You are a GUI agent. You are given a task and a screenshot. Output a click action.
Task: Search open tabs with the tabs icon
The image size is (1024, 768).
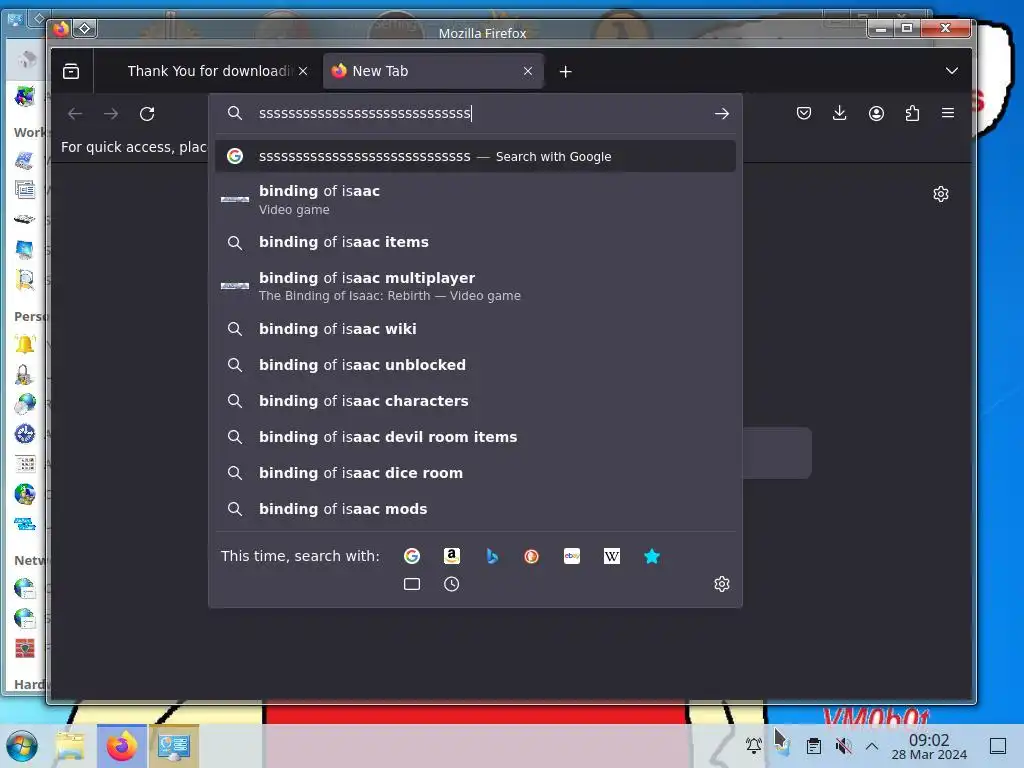pos(412,584)
